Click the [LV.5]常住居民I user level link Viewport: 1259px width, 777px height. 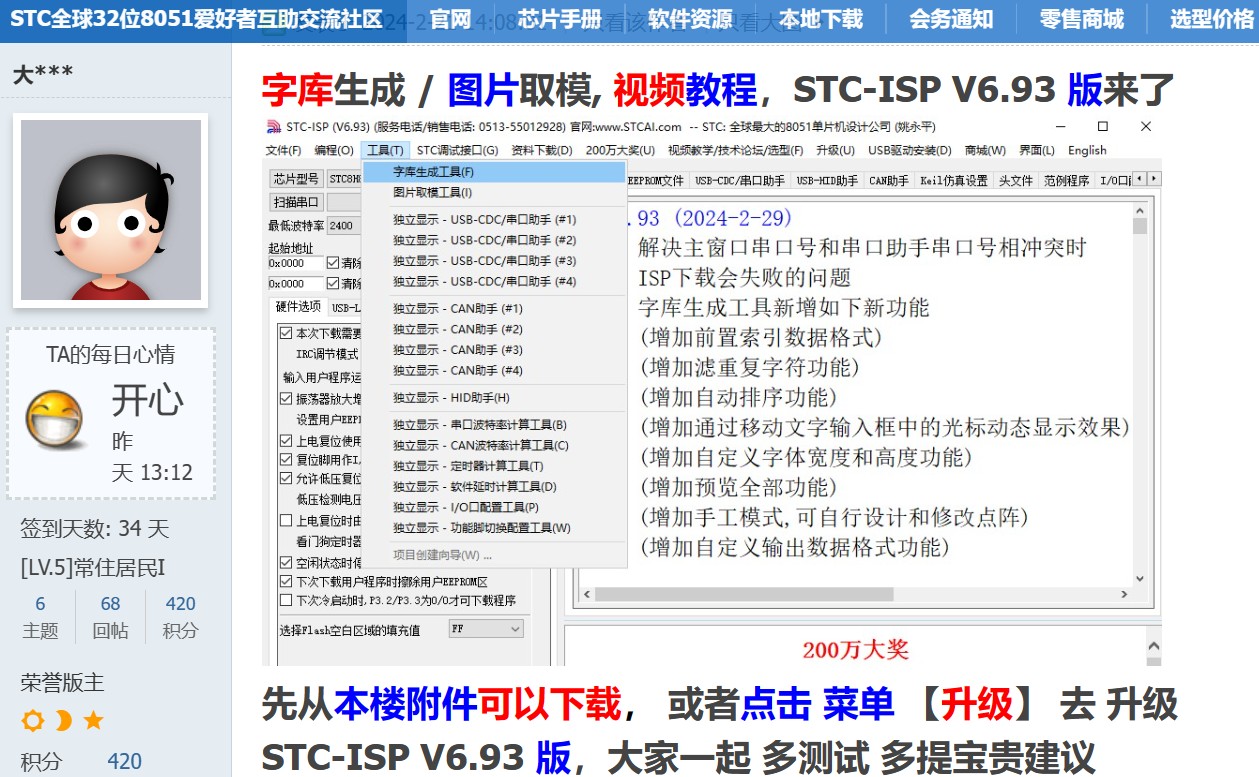(x=92, y=568)
